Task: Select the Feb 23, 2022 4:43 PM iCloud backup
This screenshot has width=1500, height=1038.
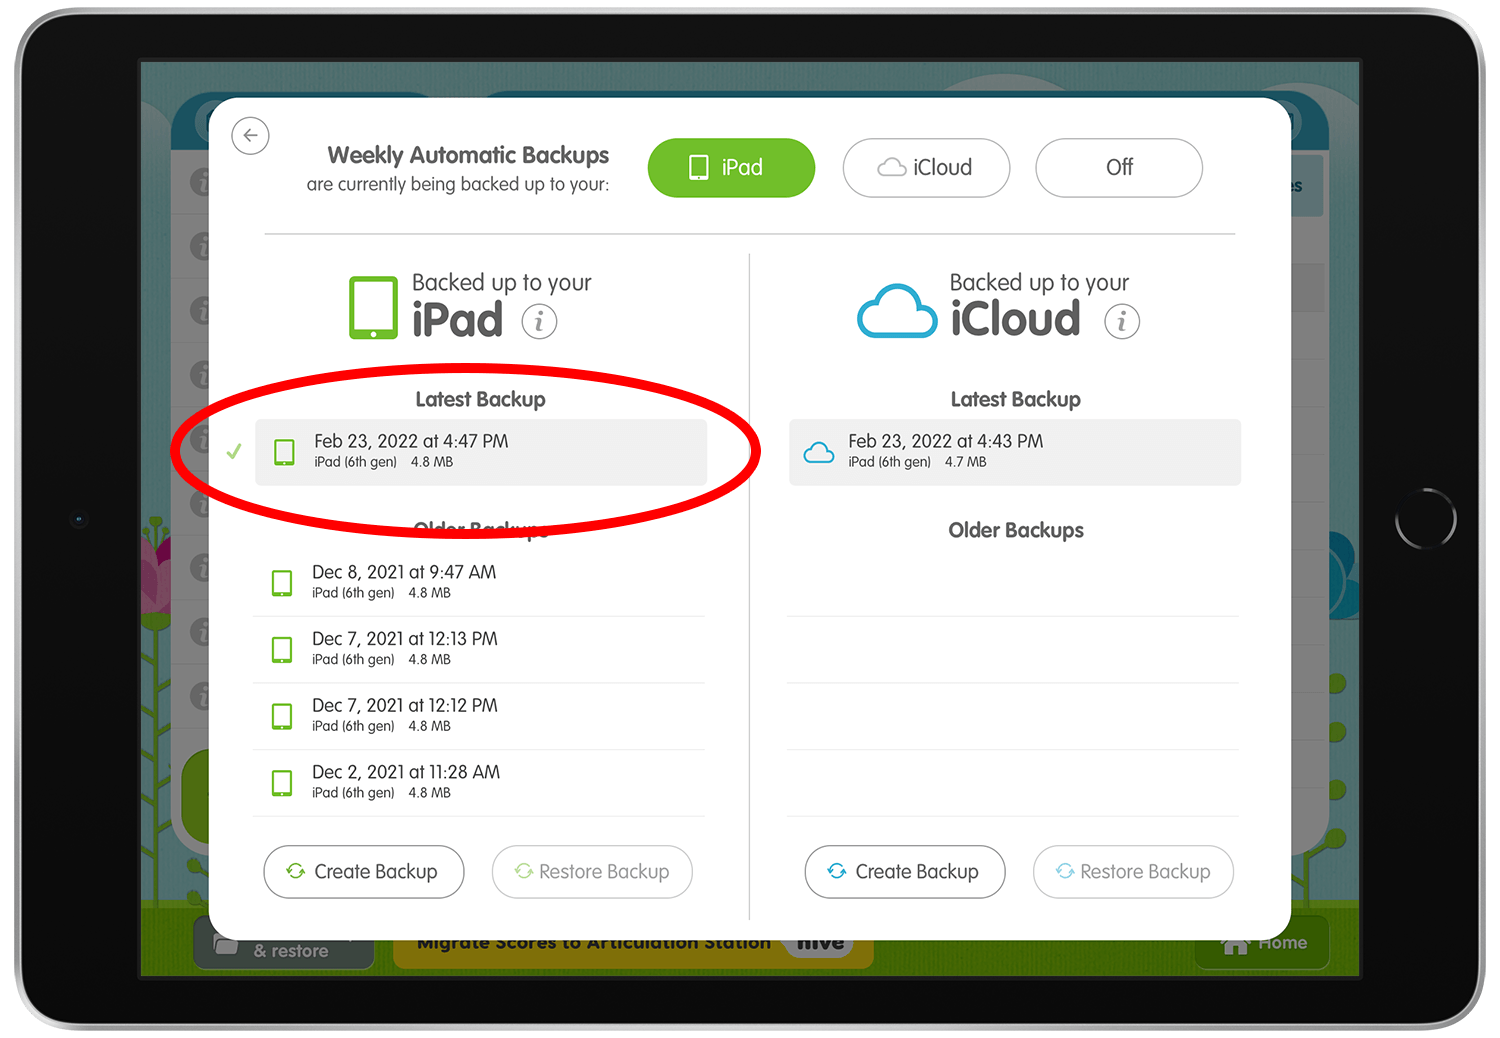Action: (x=1015, y=452)
